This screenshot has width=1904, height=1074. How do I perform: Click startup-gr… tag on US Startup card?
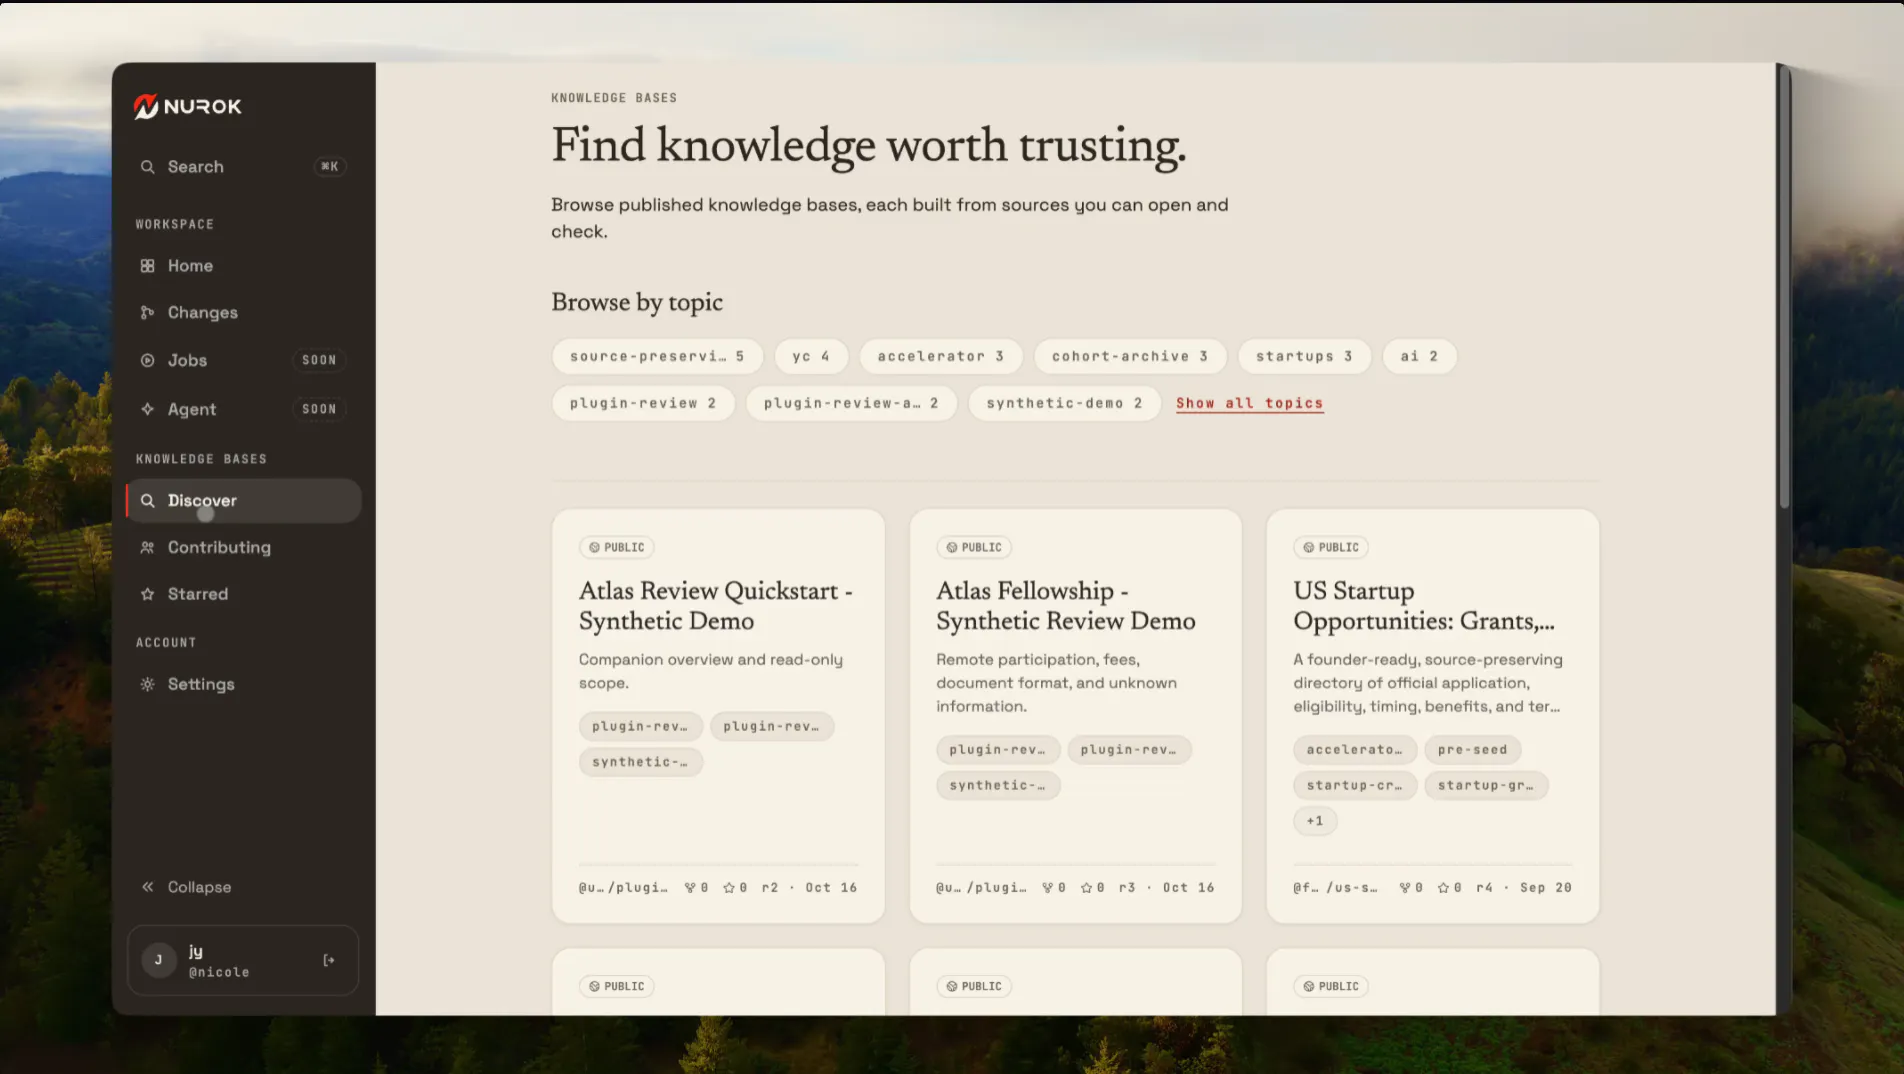point(1486,786)
